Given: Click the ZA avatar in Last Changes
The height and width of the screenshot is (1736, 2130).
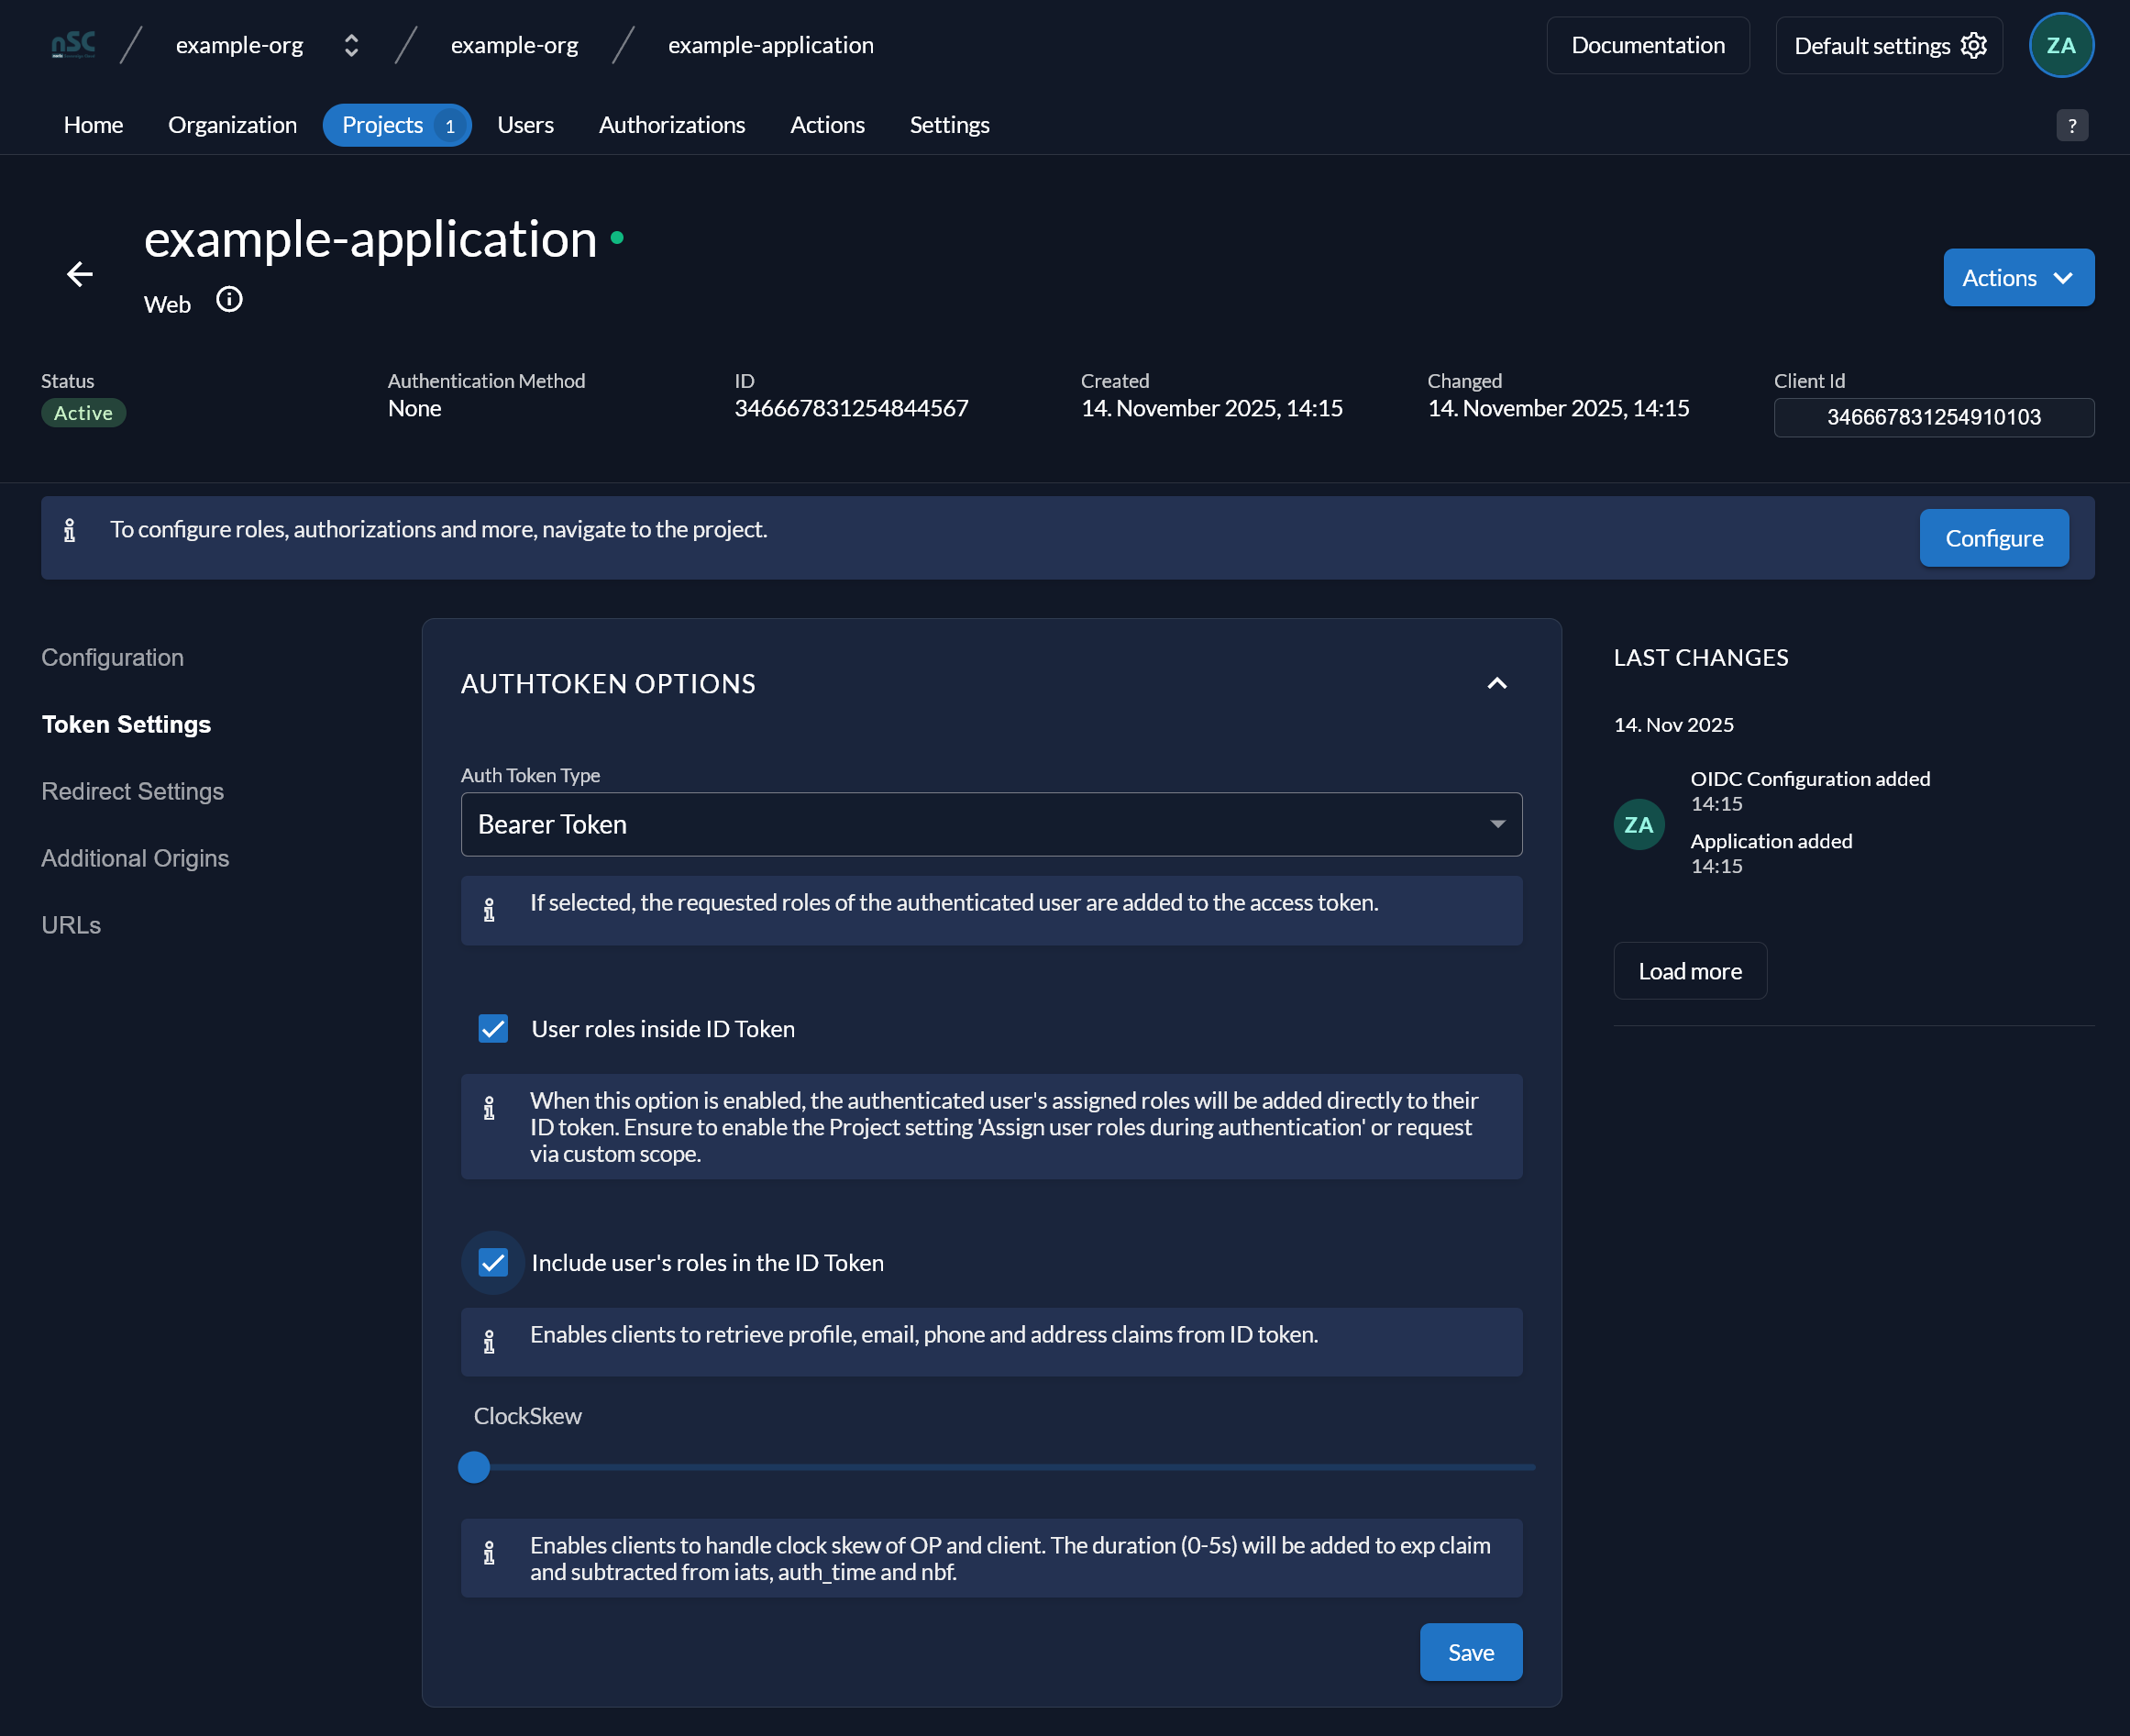Looking at the screenshot, I should tap(1638, 824).
